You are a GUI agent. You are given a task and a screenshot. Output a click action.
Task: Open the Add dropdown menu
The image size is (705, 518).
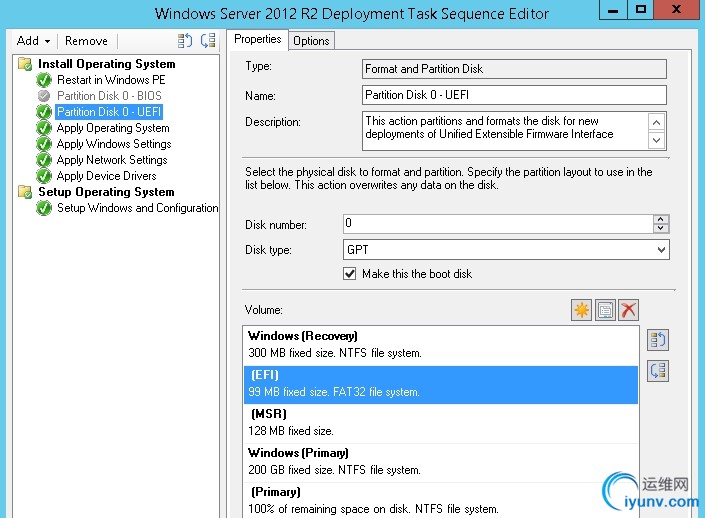pyautogui.click(x=33, y=41)
